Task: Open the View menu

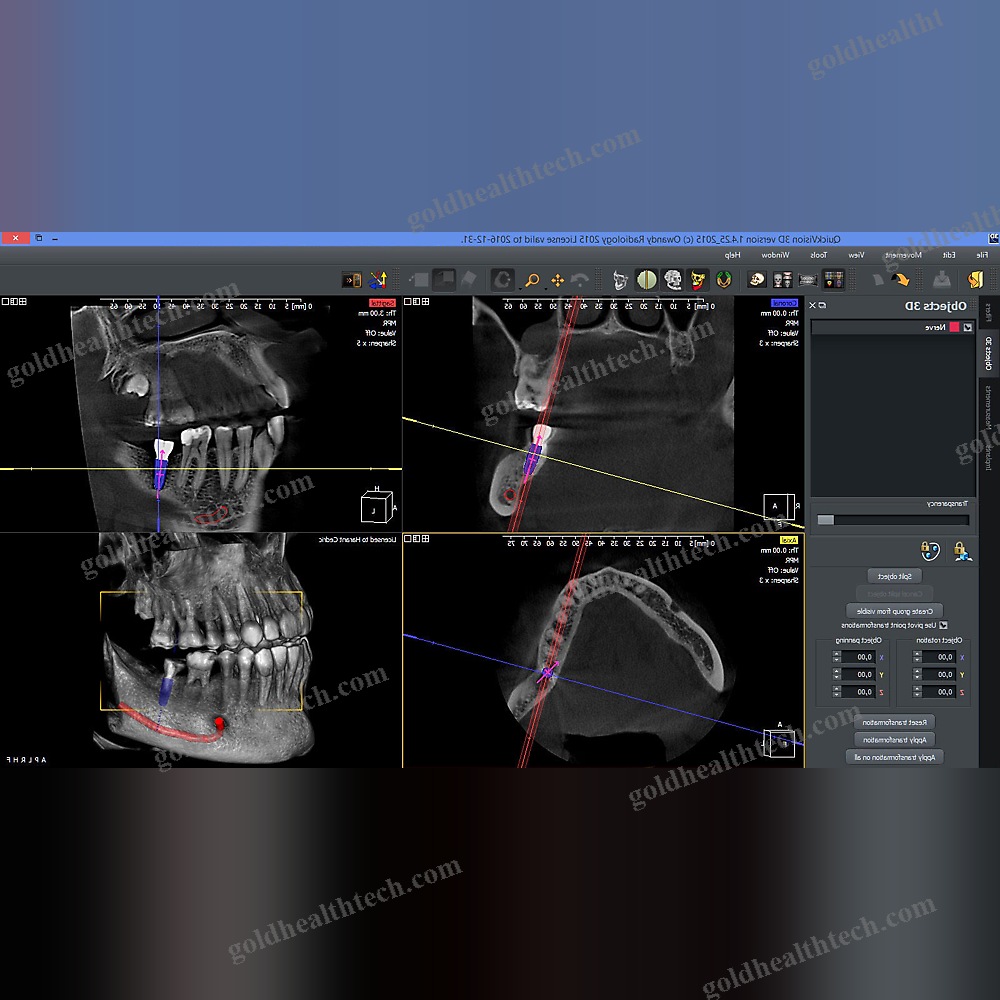Action: point(856,255)
